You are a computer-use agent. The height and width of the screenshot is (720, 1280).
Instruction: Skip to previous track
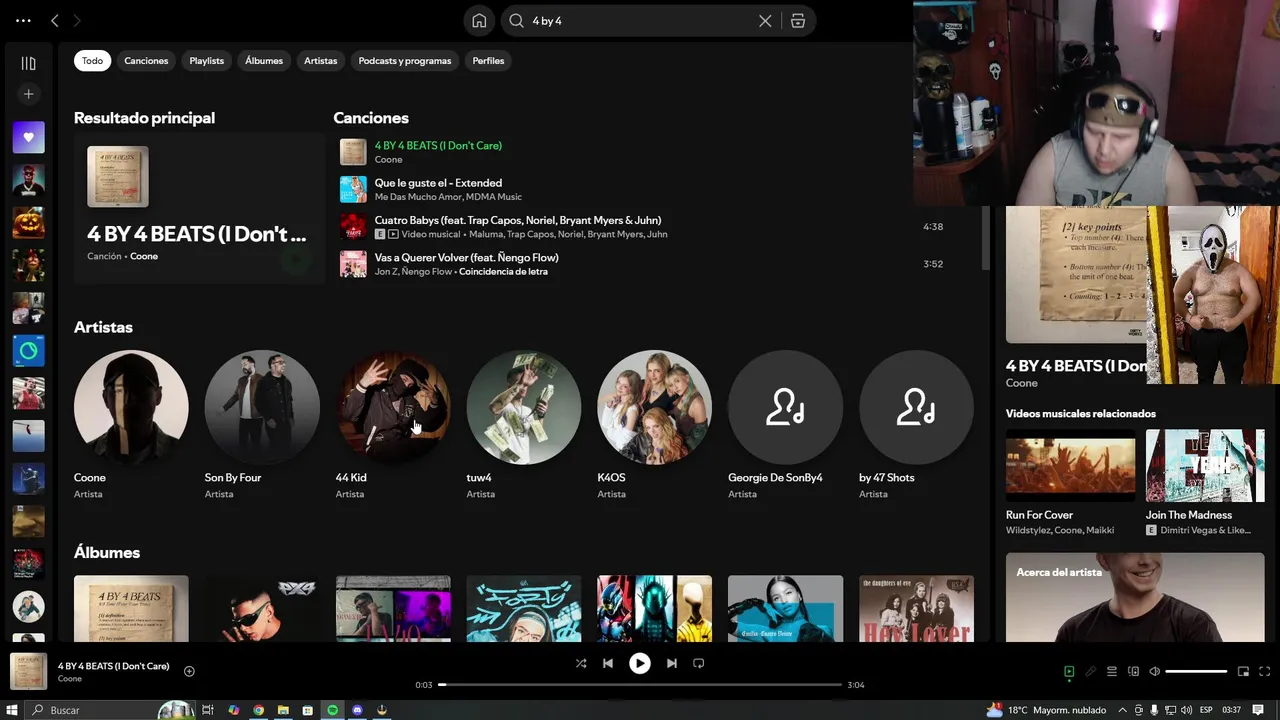(608, 663)
